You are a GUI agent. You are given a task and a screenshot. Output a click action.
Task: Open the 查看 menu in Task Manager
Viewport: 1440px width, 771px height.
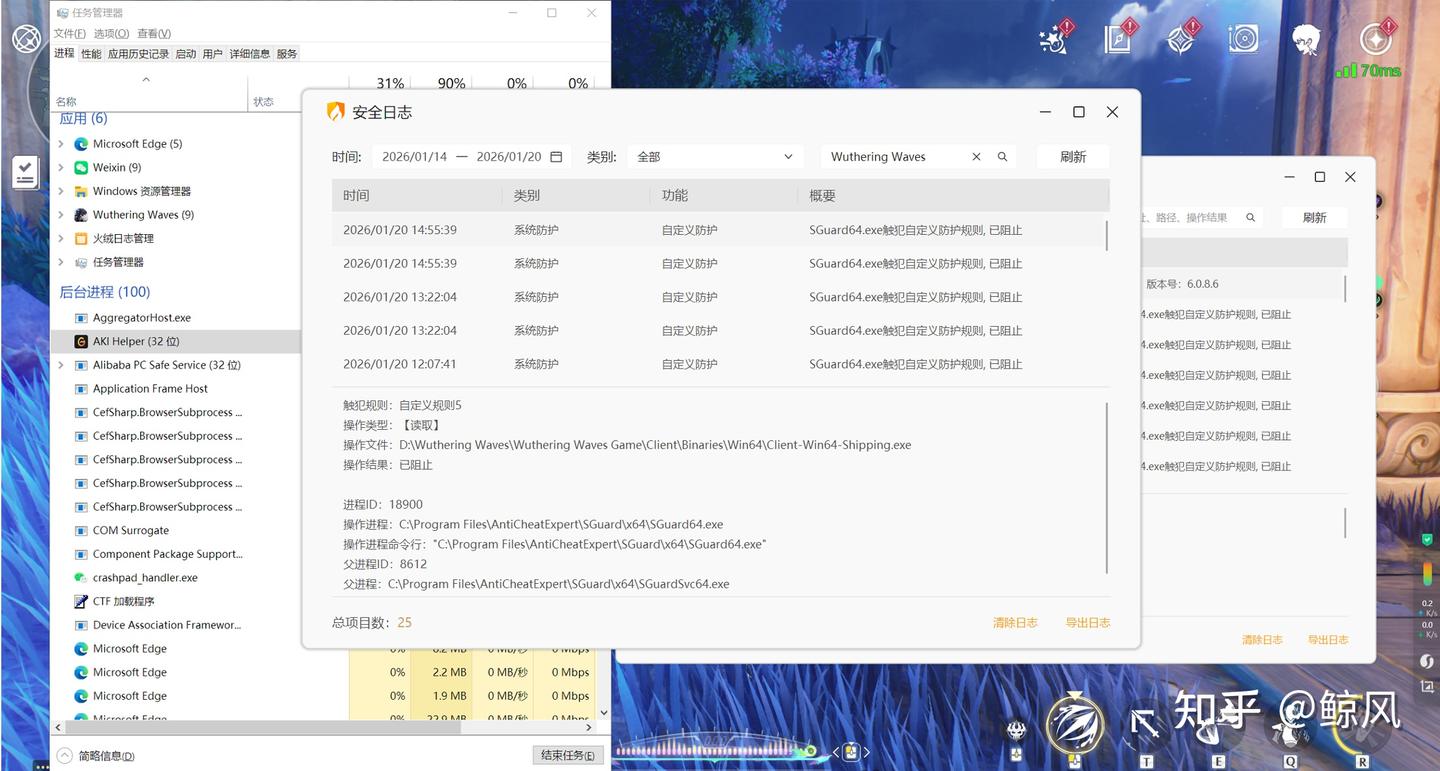pos(154,34)
